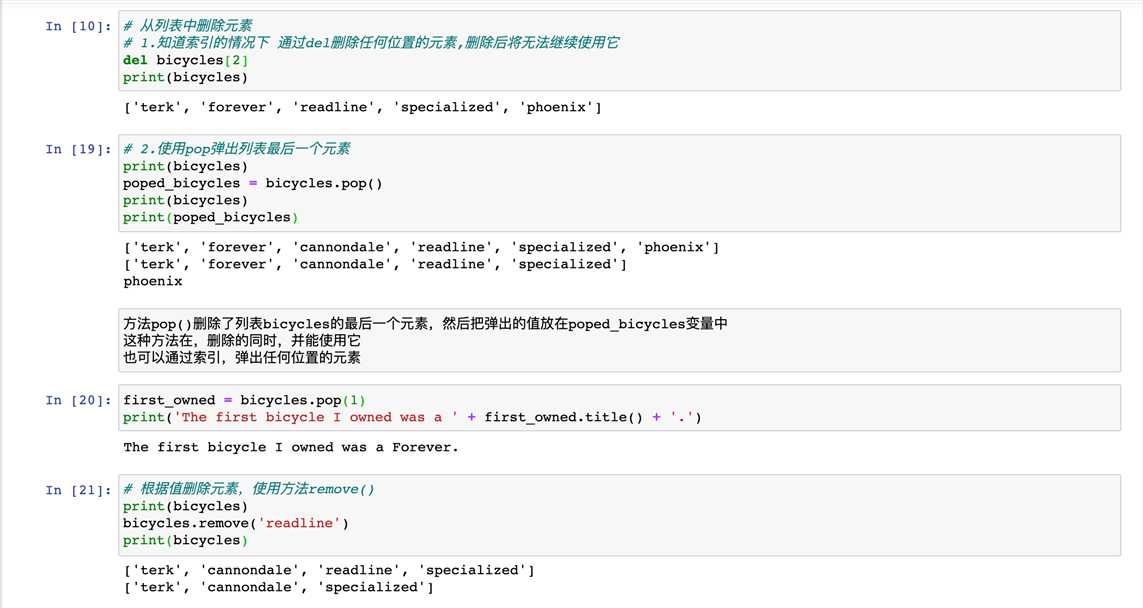Click the bicycles.remove('readline') code line
This screenshot has height=608, width=1143.
tap(236, 523)
